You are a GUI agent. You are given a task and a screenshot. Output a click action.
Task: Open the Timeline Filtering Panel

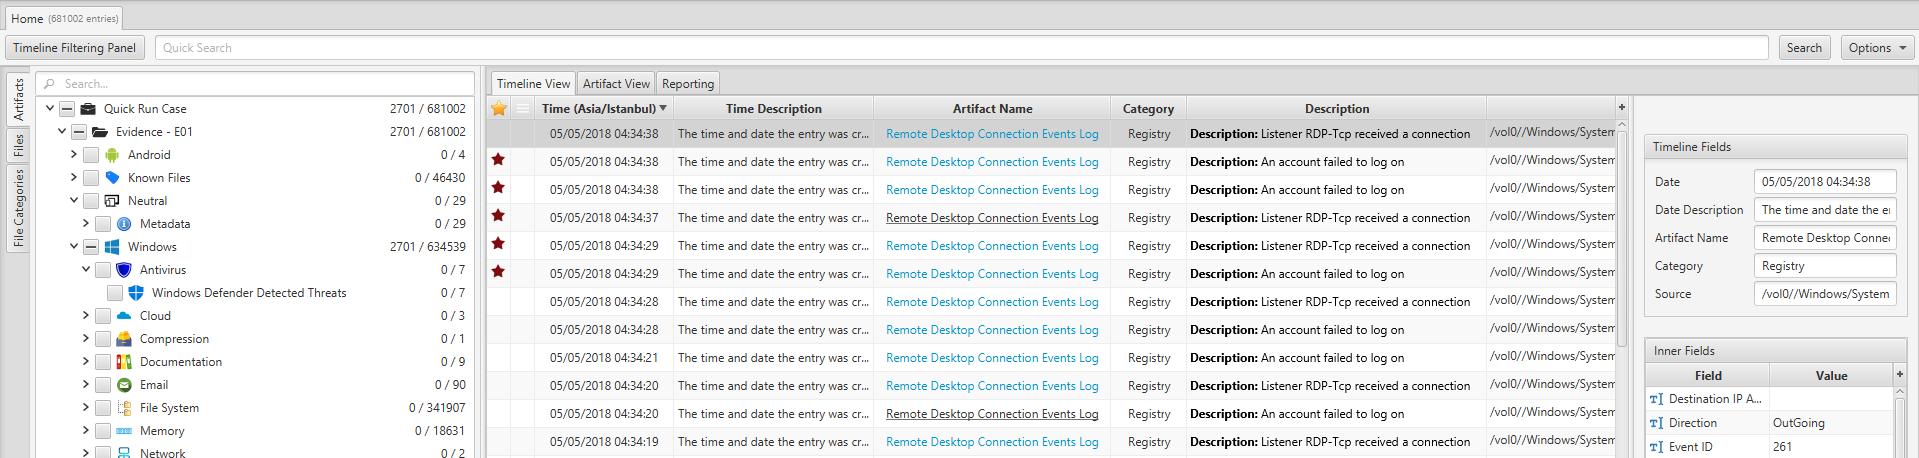[75, 48]
